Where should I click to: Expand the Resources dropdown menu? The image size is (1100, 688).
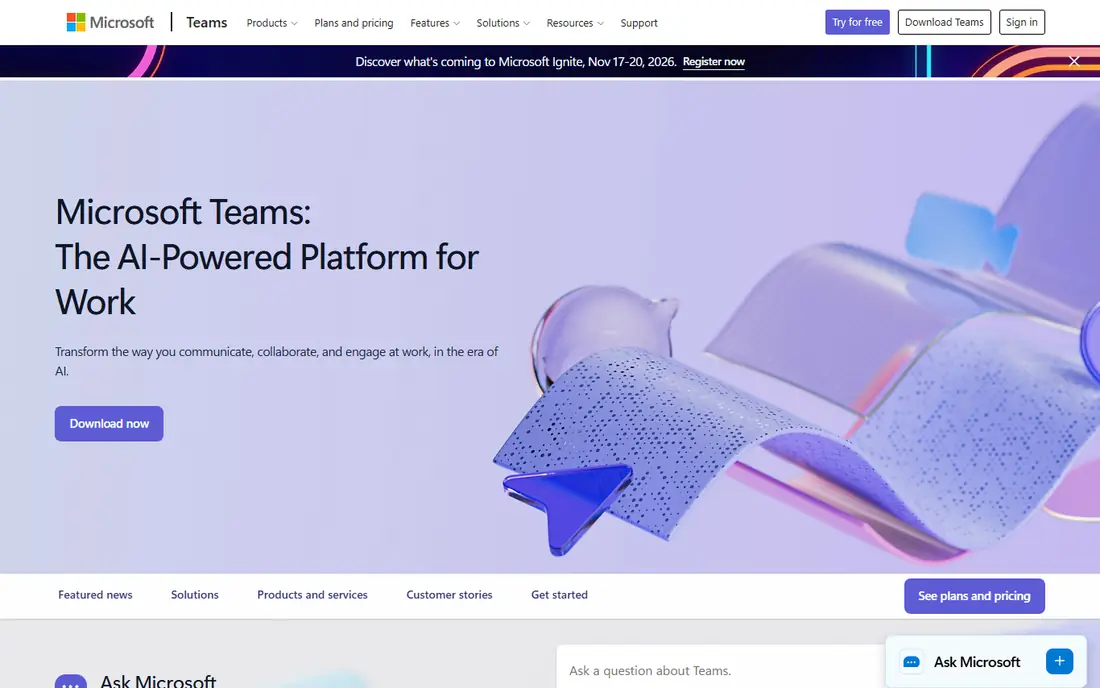pos(575,23)
